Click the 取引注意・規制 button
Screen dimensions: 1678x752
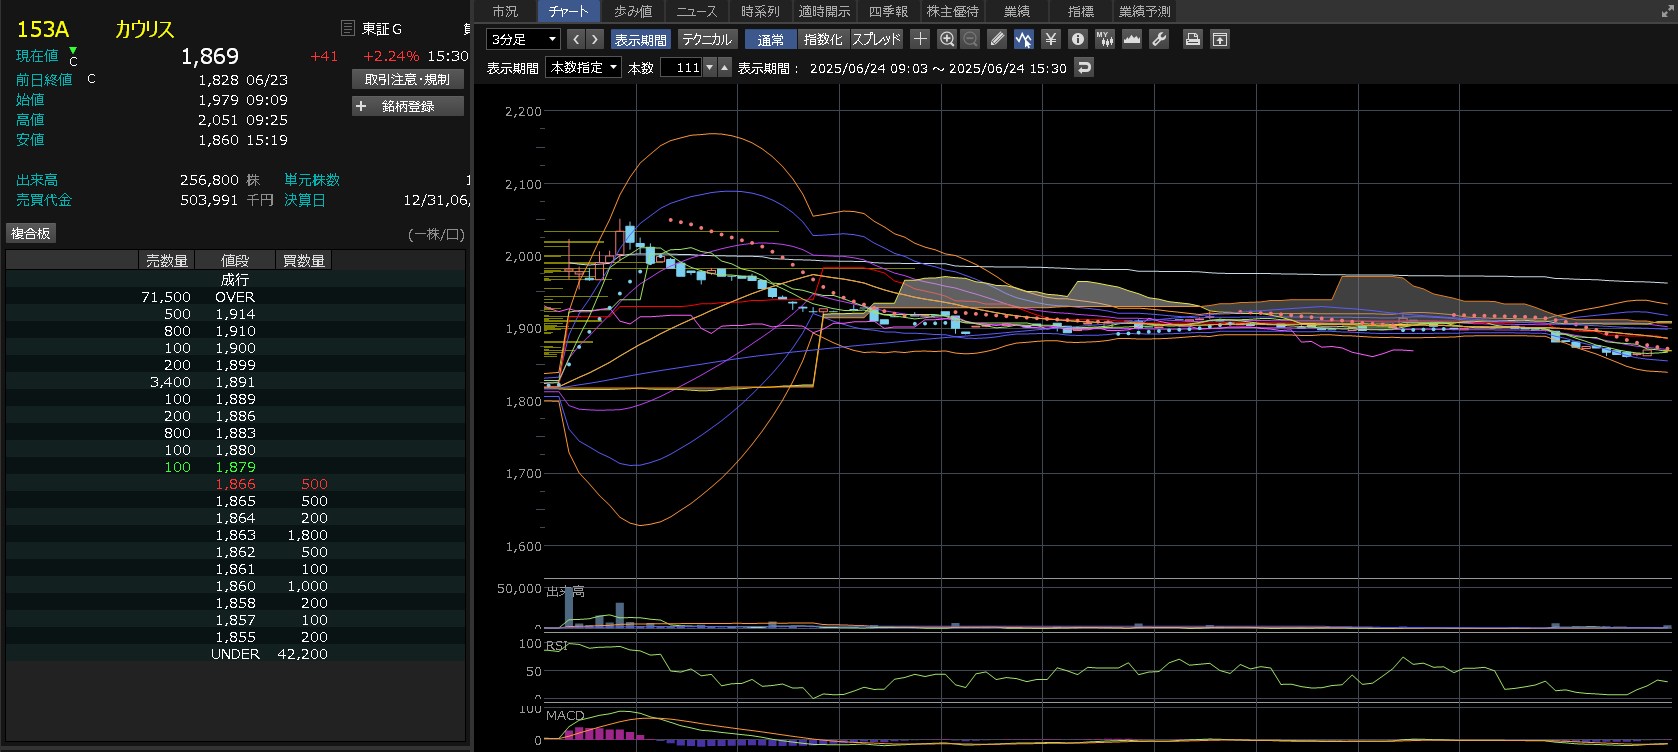tap(407, 79)
